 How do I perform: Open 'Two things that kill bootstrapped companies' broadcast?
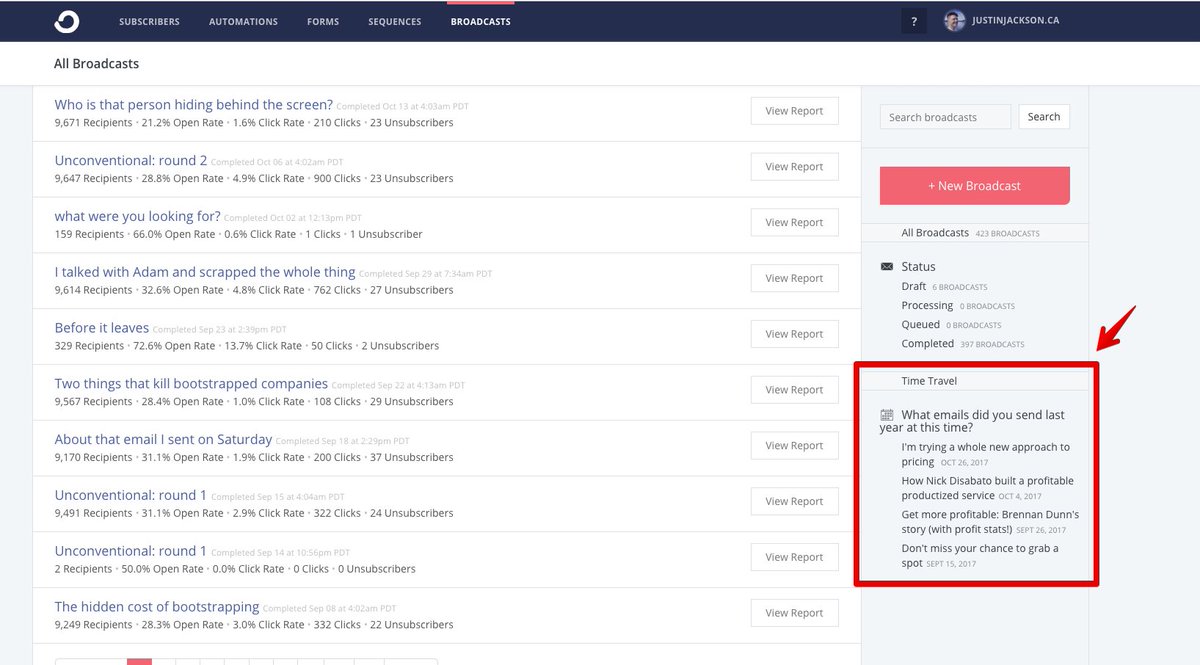point(191,384)
